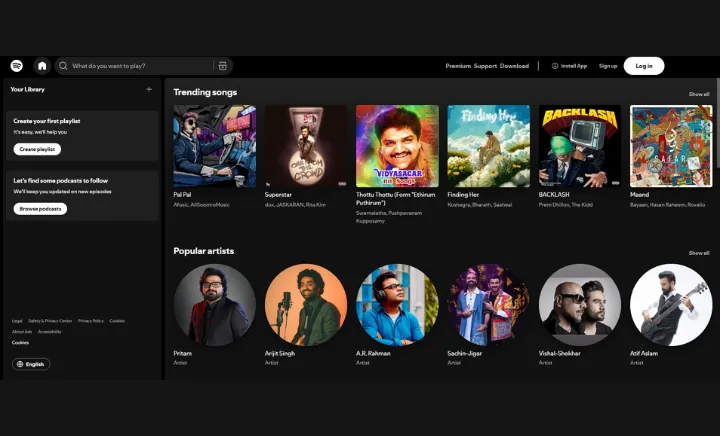
Task: Open the Browse icon in search bar
Action: tap(223, 66)
